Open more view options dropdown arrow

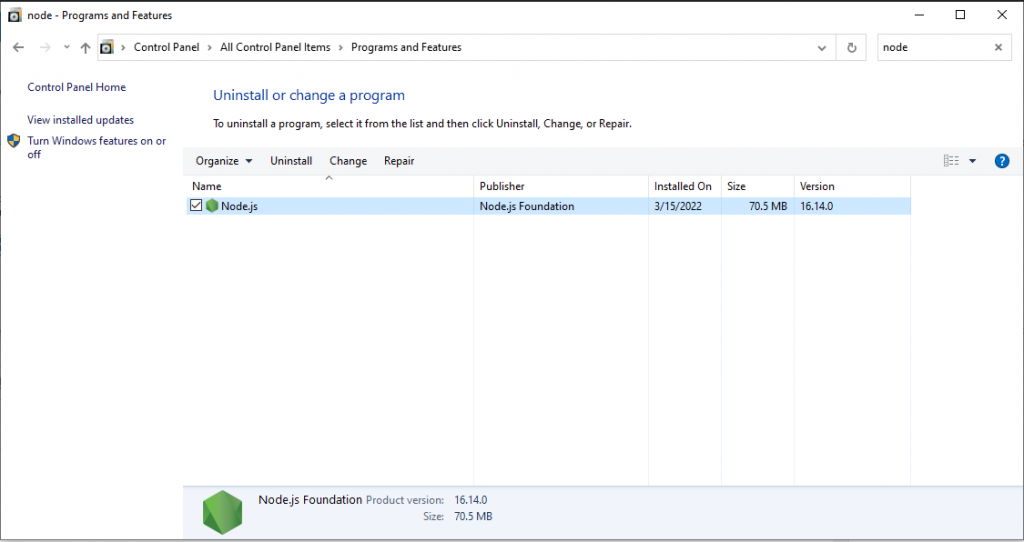(972, 161)
